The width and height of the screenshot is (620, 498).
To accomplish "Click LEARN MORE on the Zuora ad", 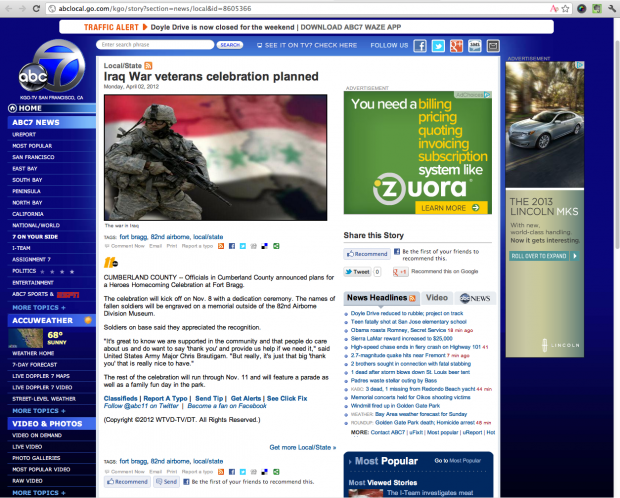I will pyautogui.click(x=451, y=208).
